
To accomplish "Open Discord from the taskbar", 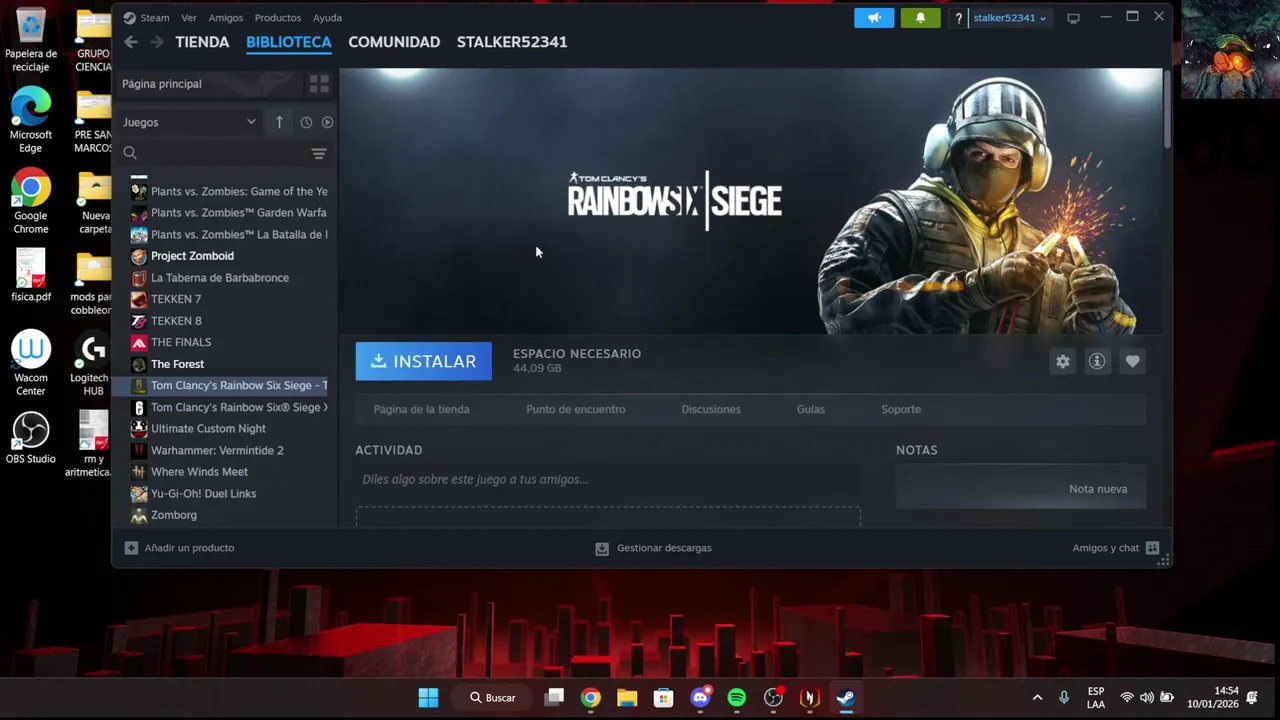I will [701, 698].
